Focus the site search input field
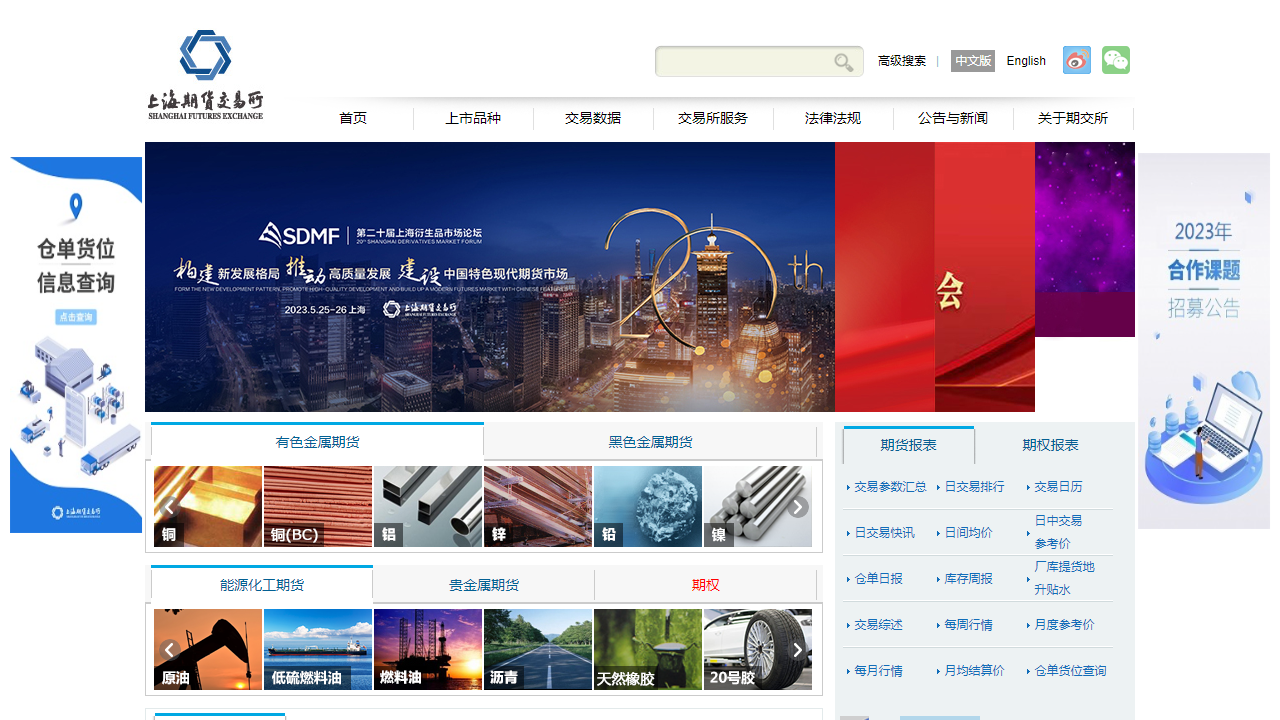This screenshot has height=720, width=1280. coord(743,61)
